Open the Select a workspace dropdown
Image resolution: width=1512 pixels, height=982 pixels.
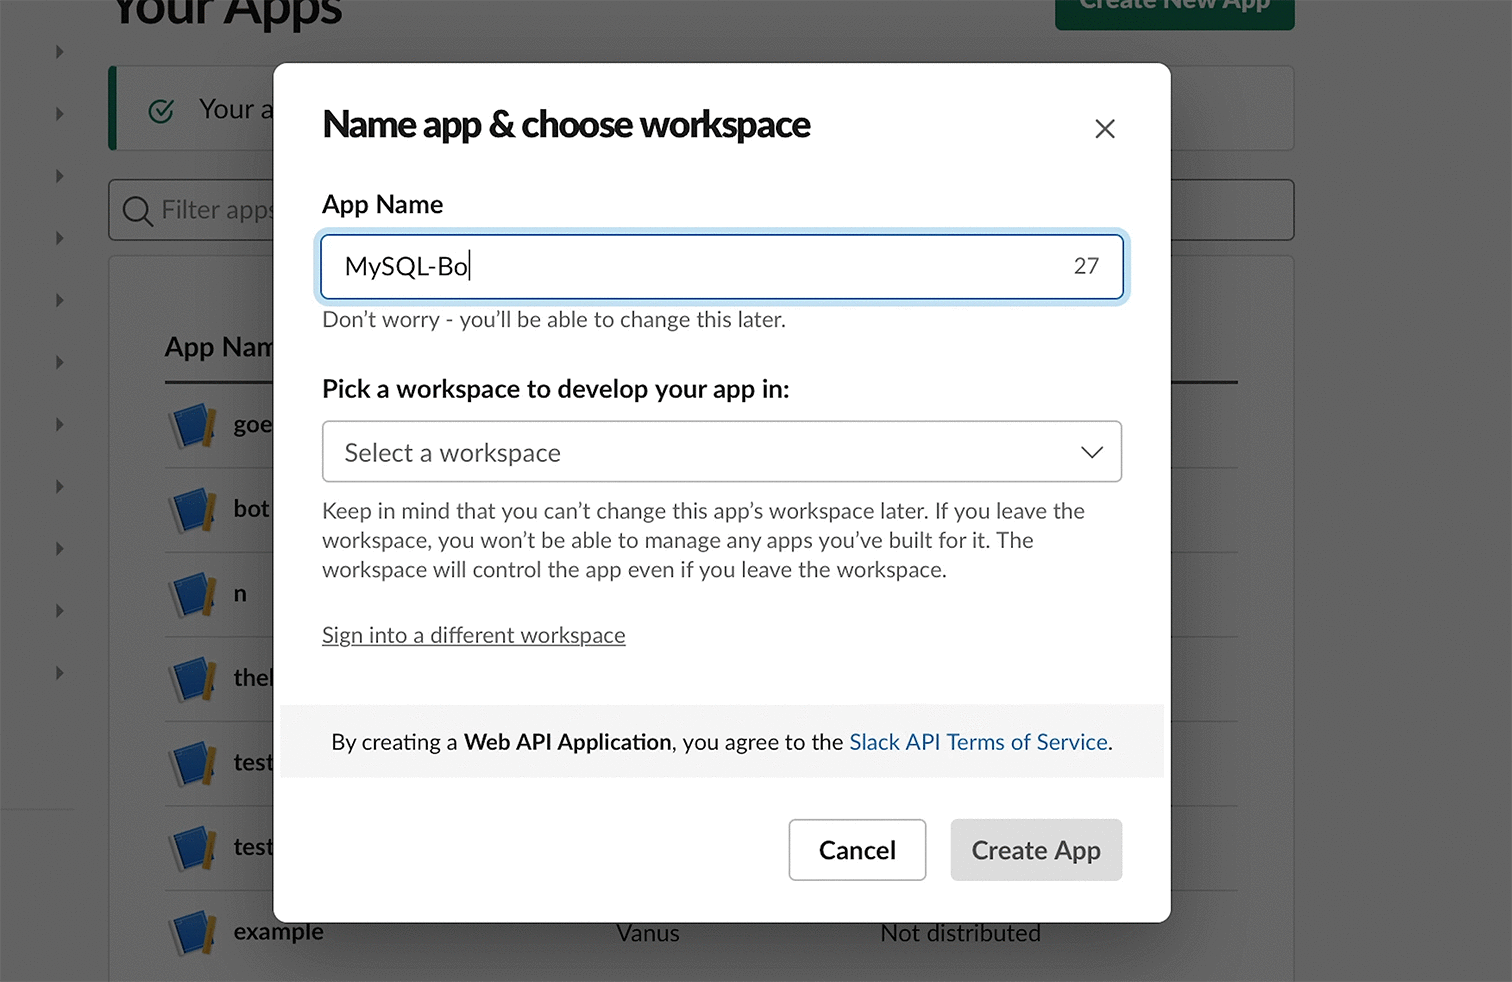(x=721, y=452)
